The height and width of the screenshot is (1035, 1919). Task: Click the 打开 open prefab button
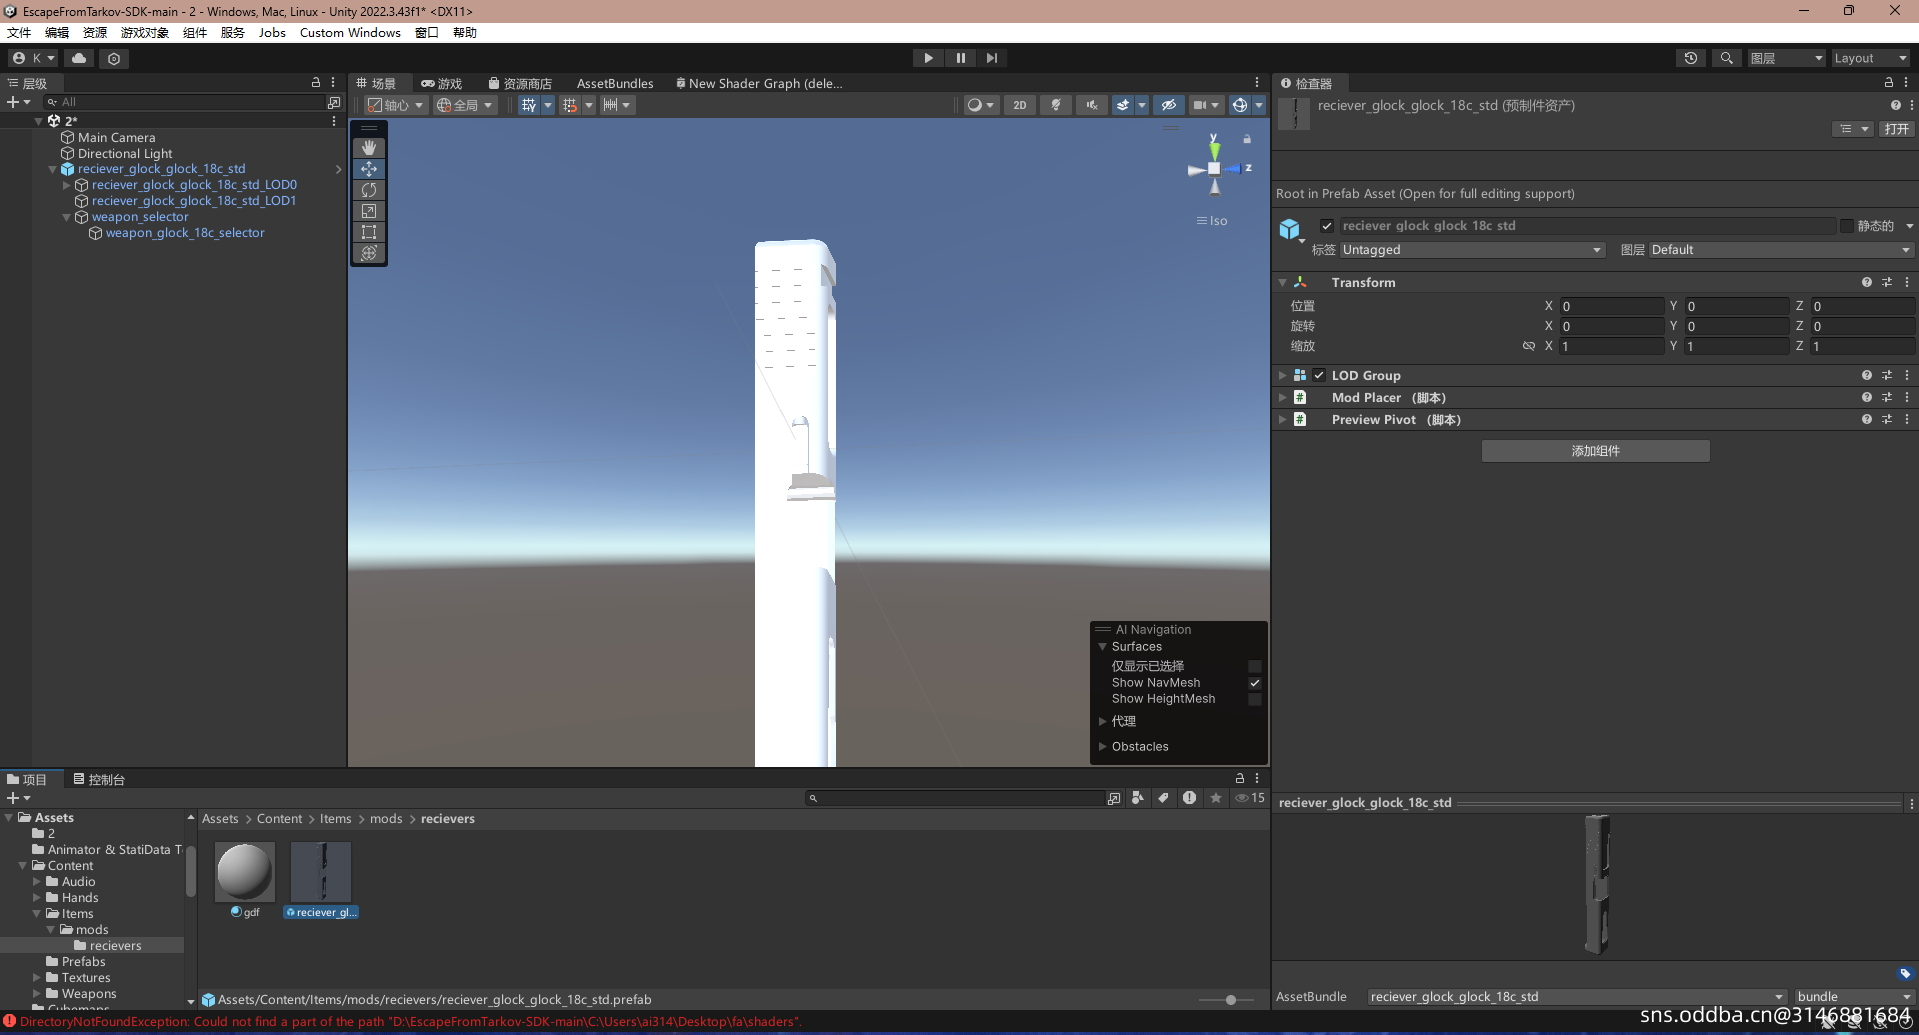(x=1896, y=129)
